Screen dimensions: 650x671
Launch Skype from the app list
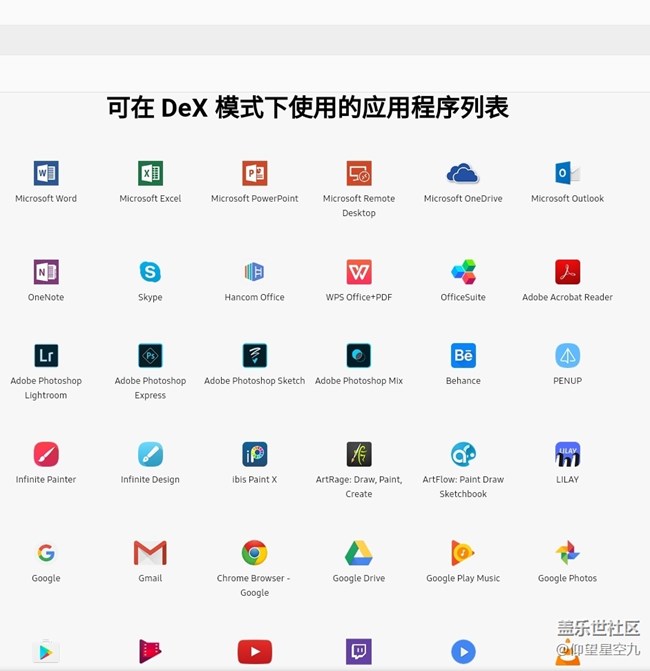coord(150,272)
